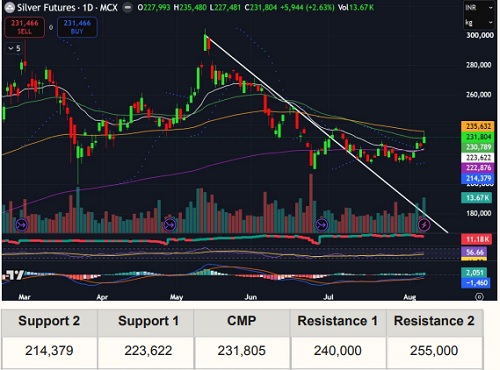
Task: Click the TradingView logo at bottom-left
Action: tap(13, 275)
